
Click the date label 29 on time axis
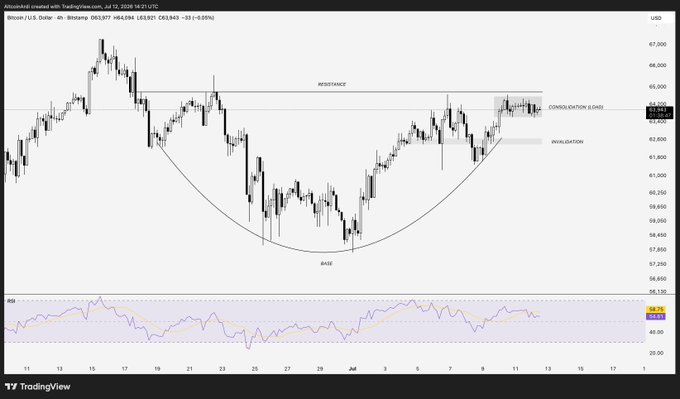tap(320, 369)
